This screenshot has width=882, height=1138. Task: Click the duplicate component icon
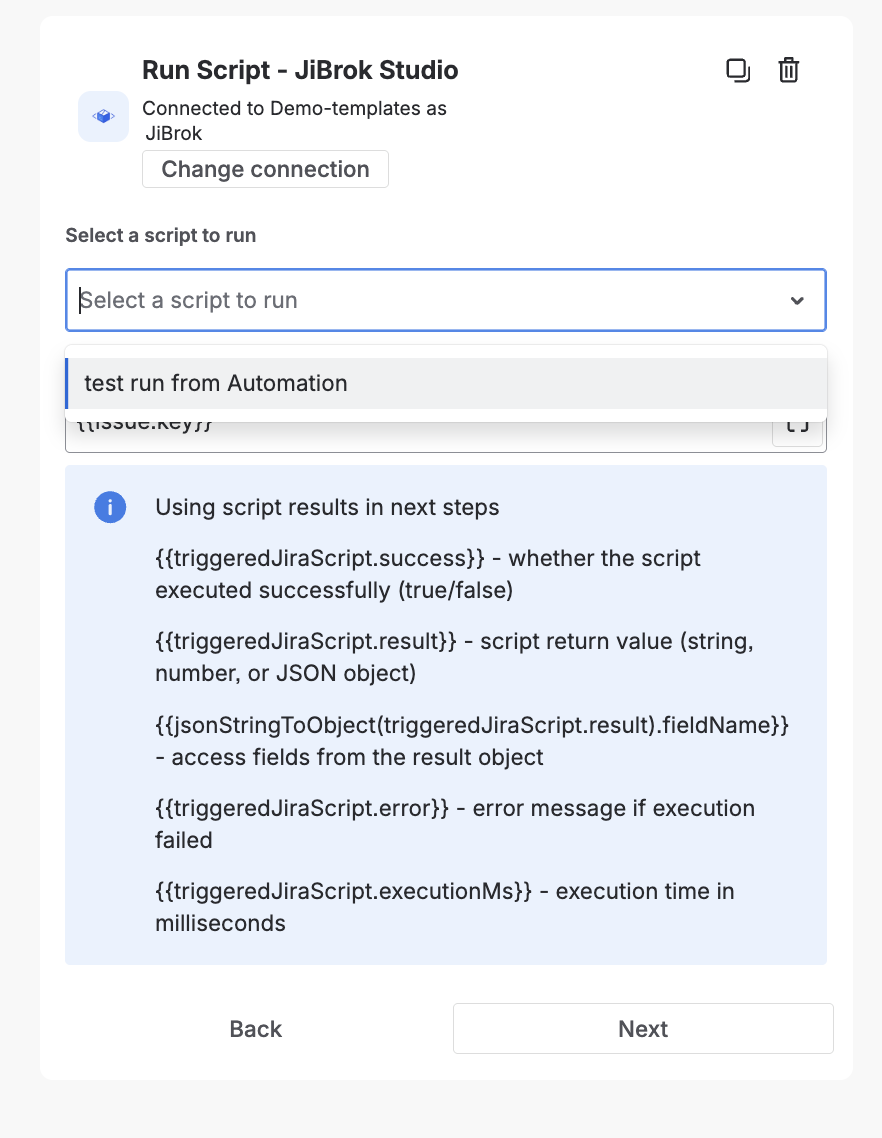click(737, 71)
